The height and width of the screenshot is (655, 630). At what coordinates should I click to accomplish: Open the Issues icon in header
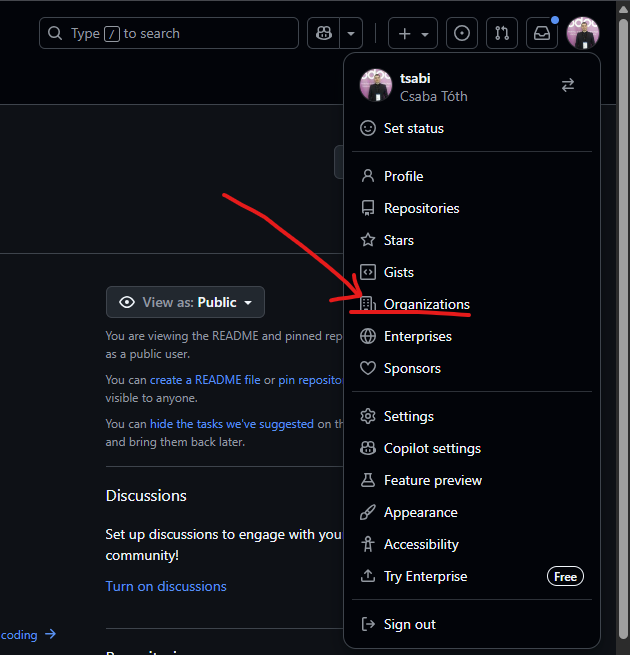[461, 33]
